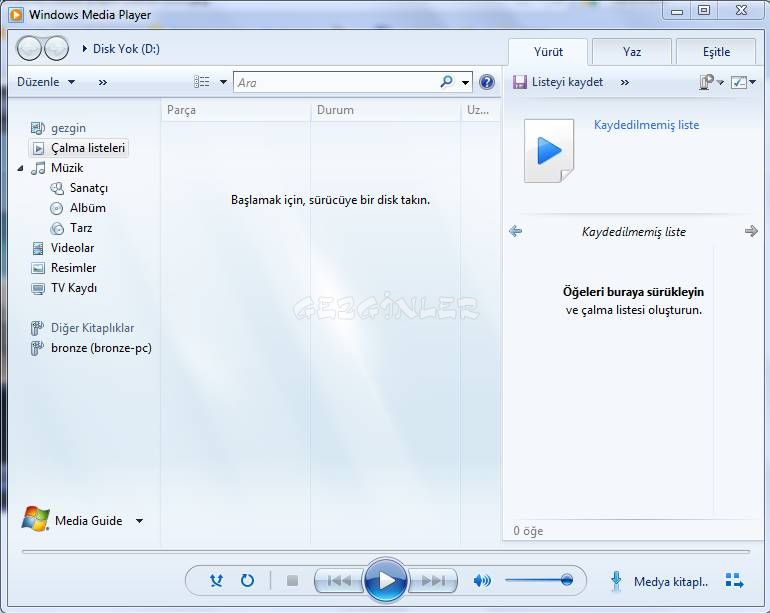Open the list options checkmark dropdown
Screen dimensions: 770x613
[752, 82]
